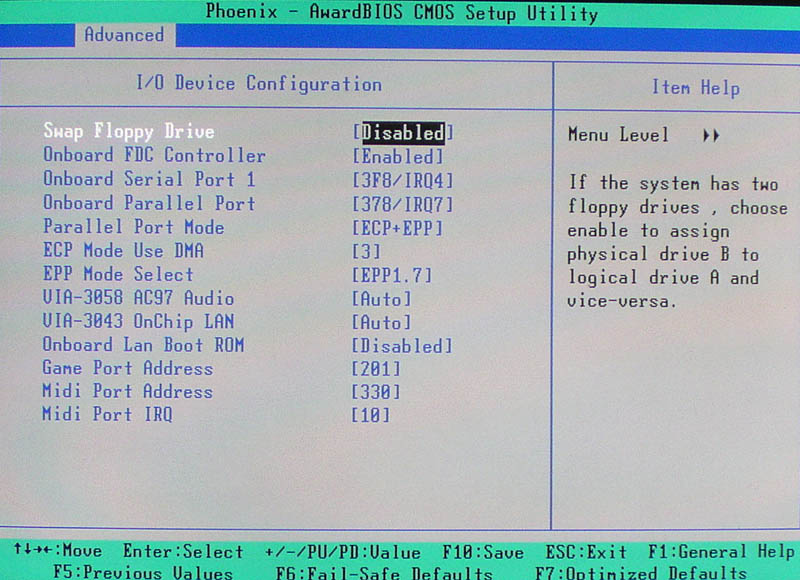Change the 378/IRQ7 parallel port value
Viewport: 800px width, 580px height.
(403, 205)
